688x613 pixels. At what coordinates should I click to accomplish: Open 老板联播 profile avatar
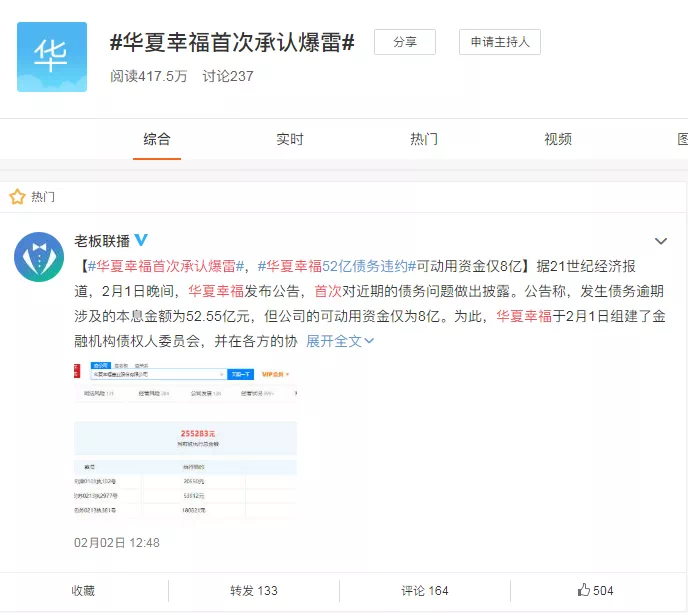[39, 257]
